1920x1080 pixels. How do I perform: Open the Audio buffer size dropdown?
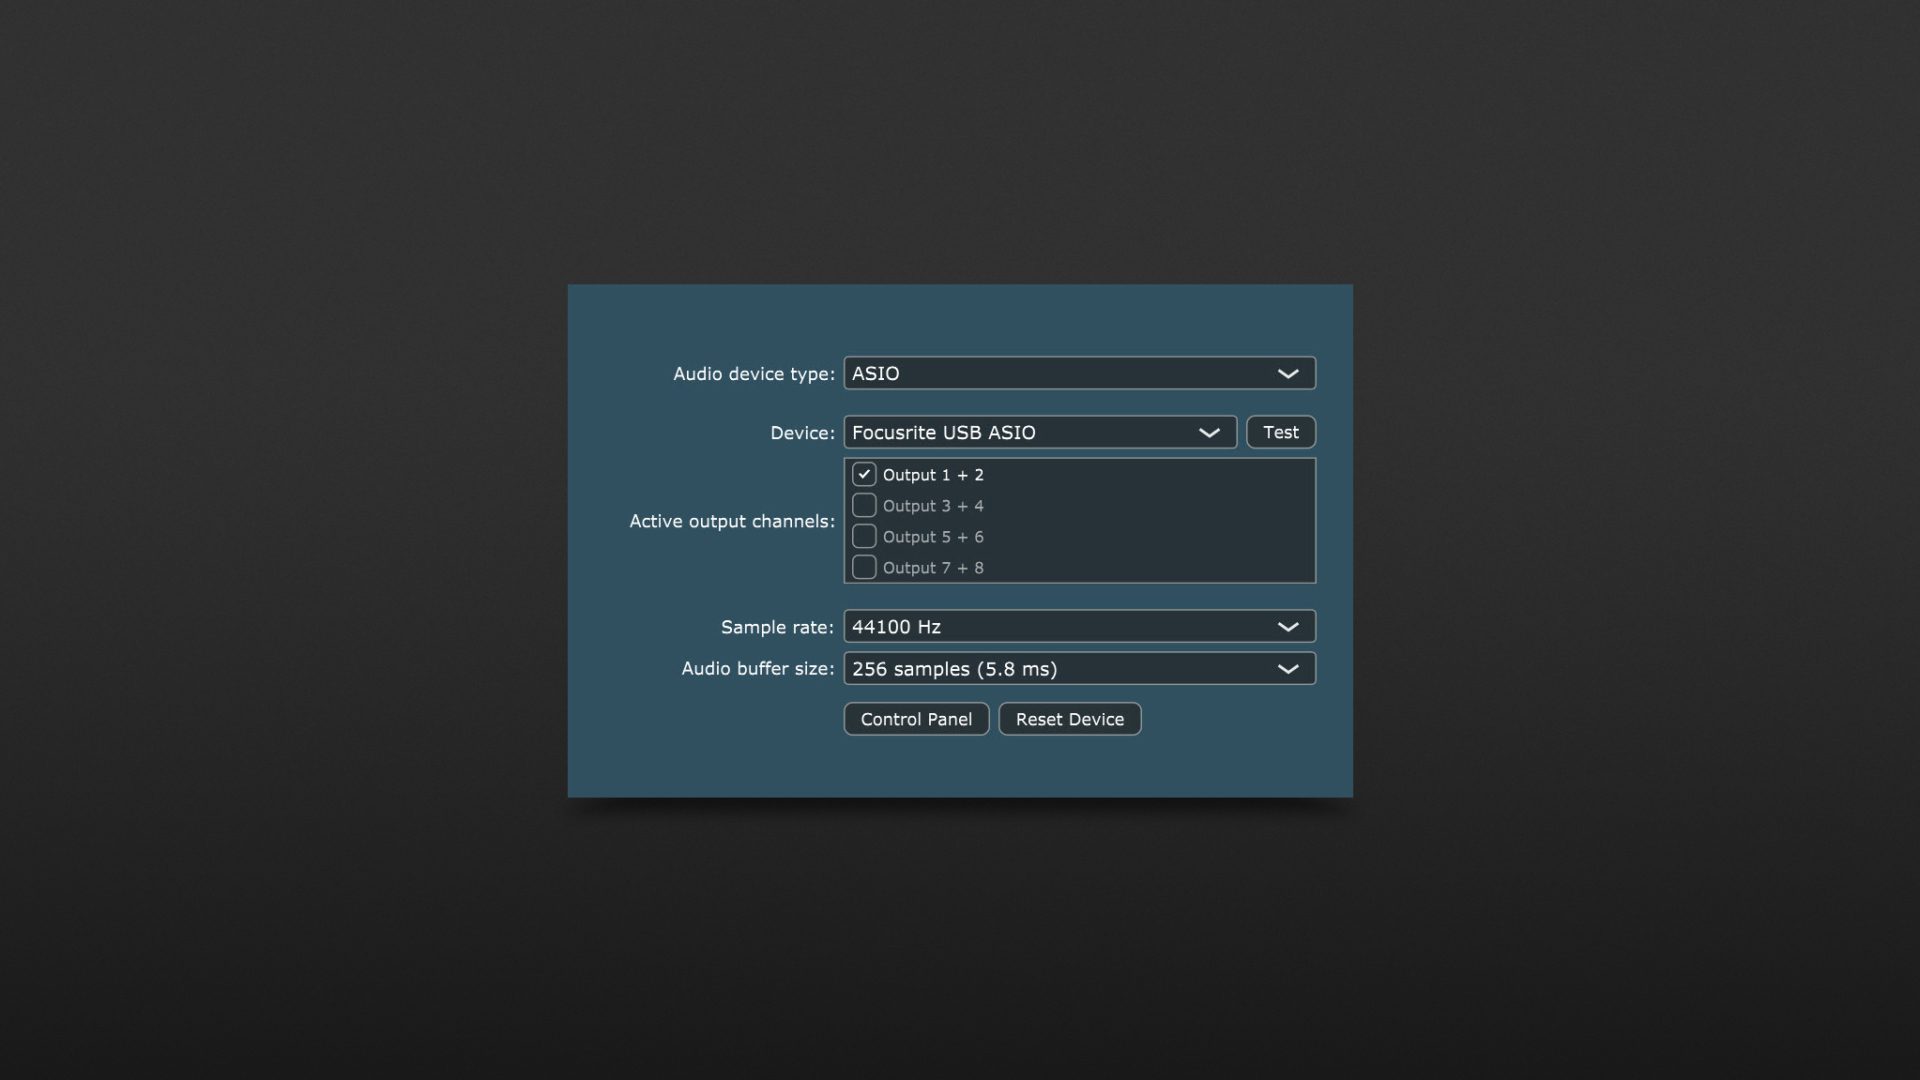click(x=1060, y=668)
